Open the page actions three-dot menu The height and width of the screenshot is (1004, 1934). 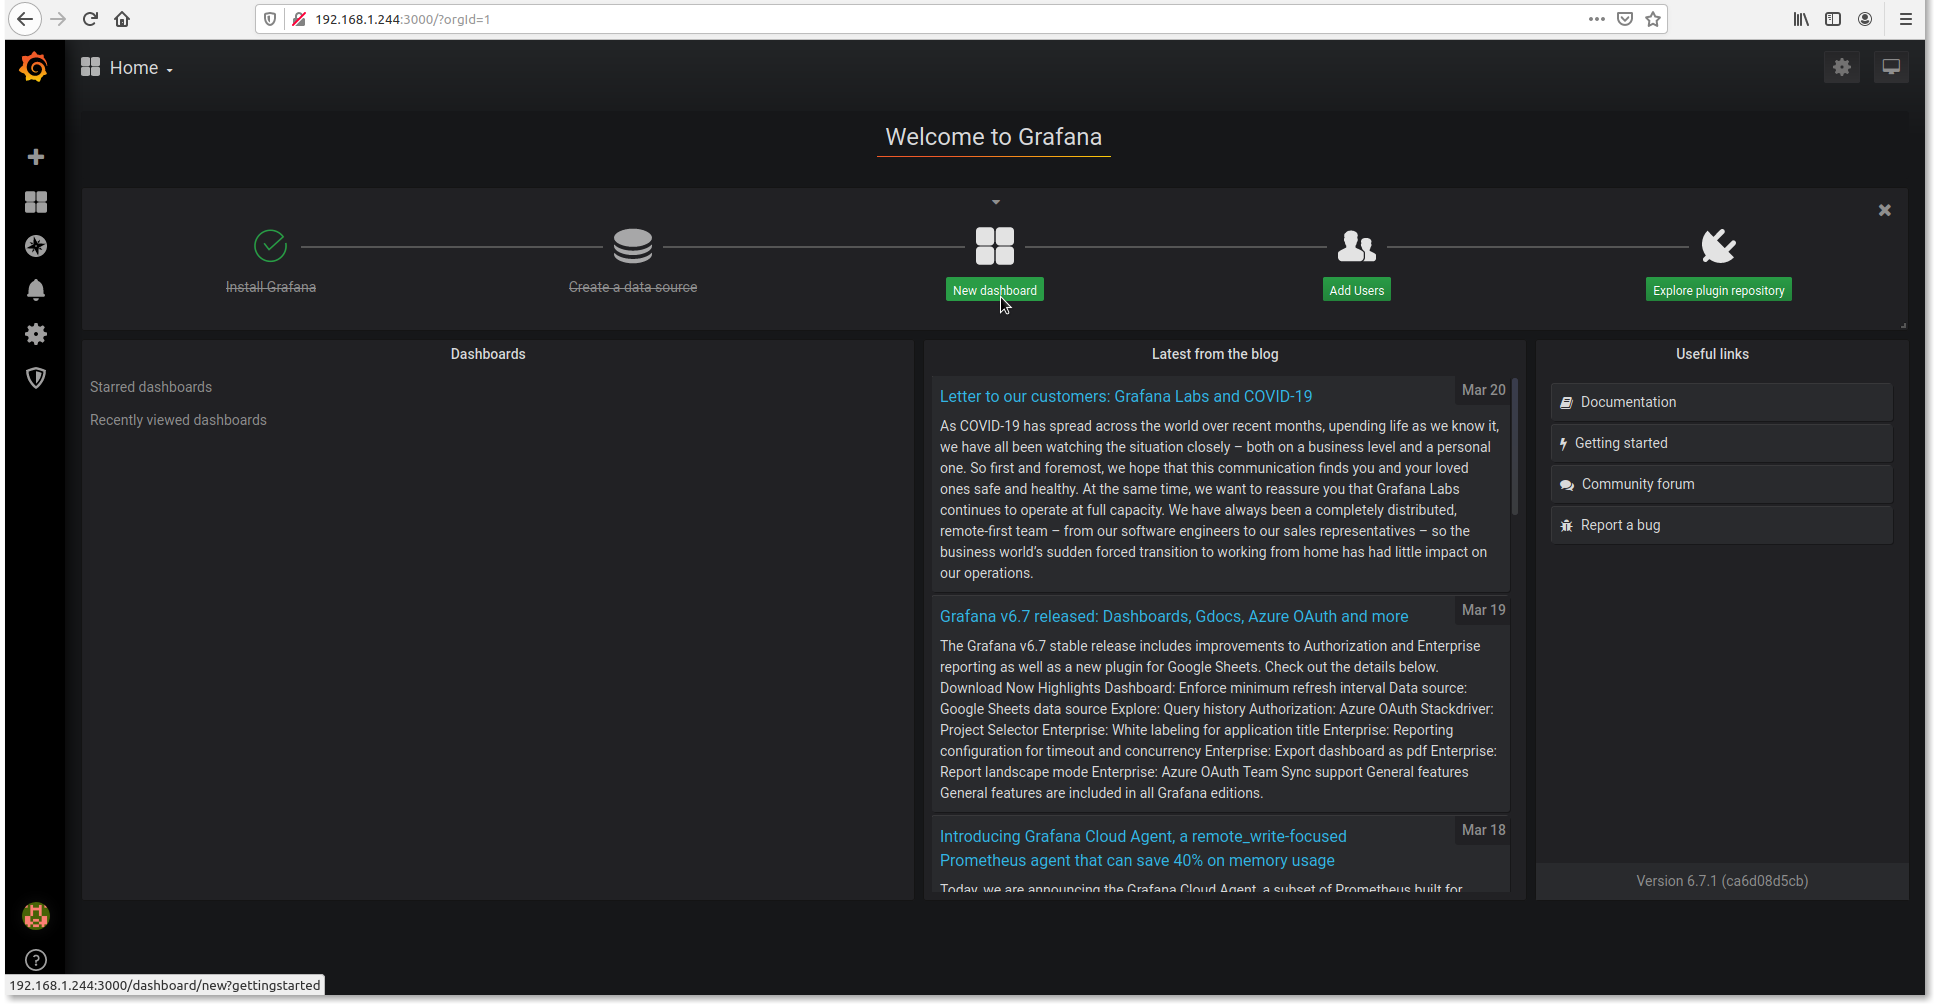click(x=1597, y=19)
